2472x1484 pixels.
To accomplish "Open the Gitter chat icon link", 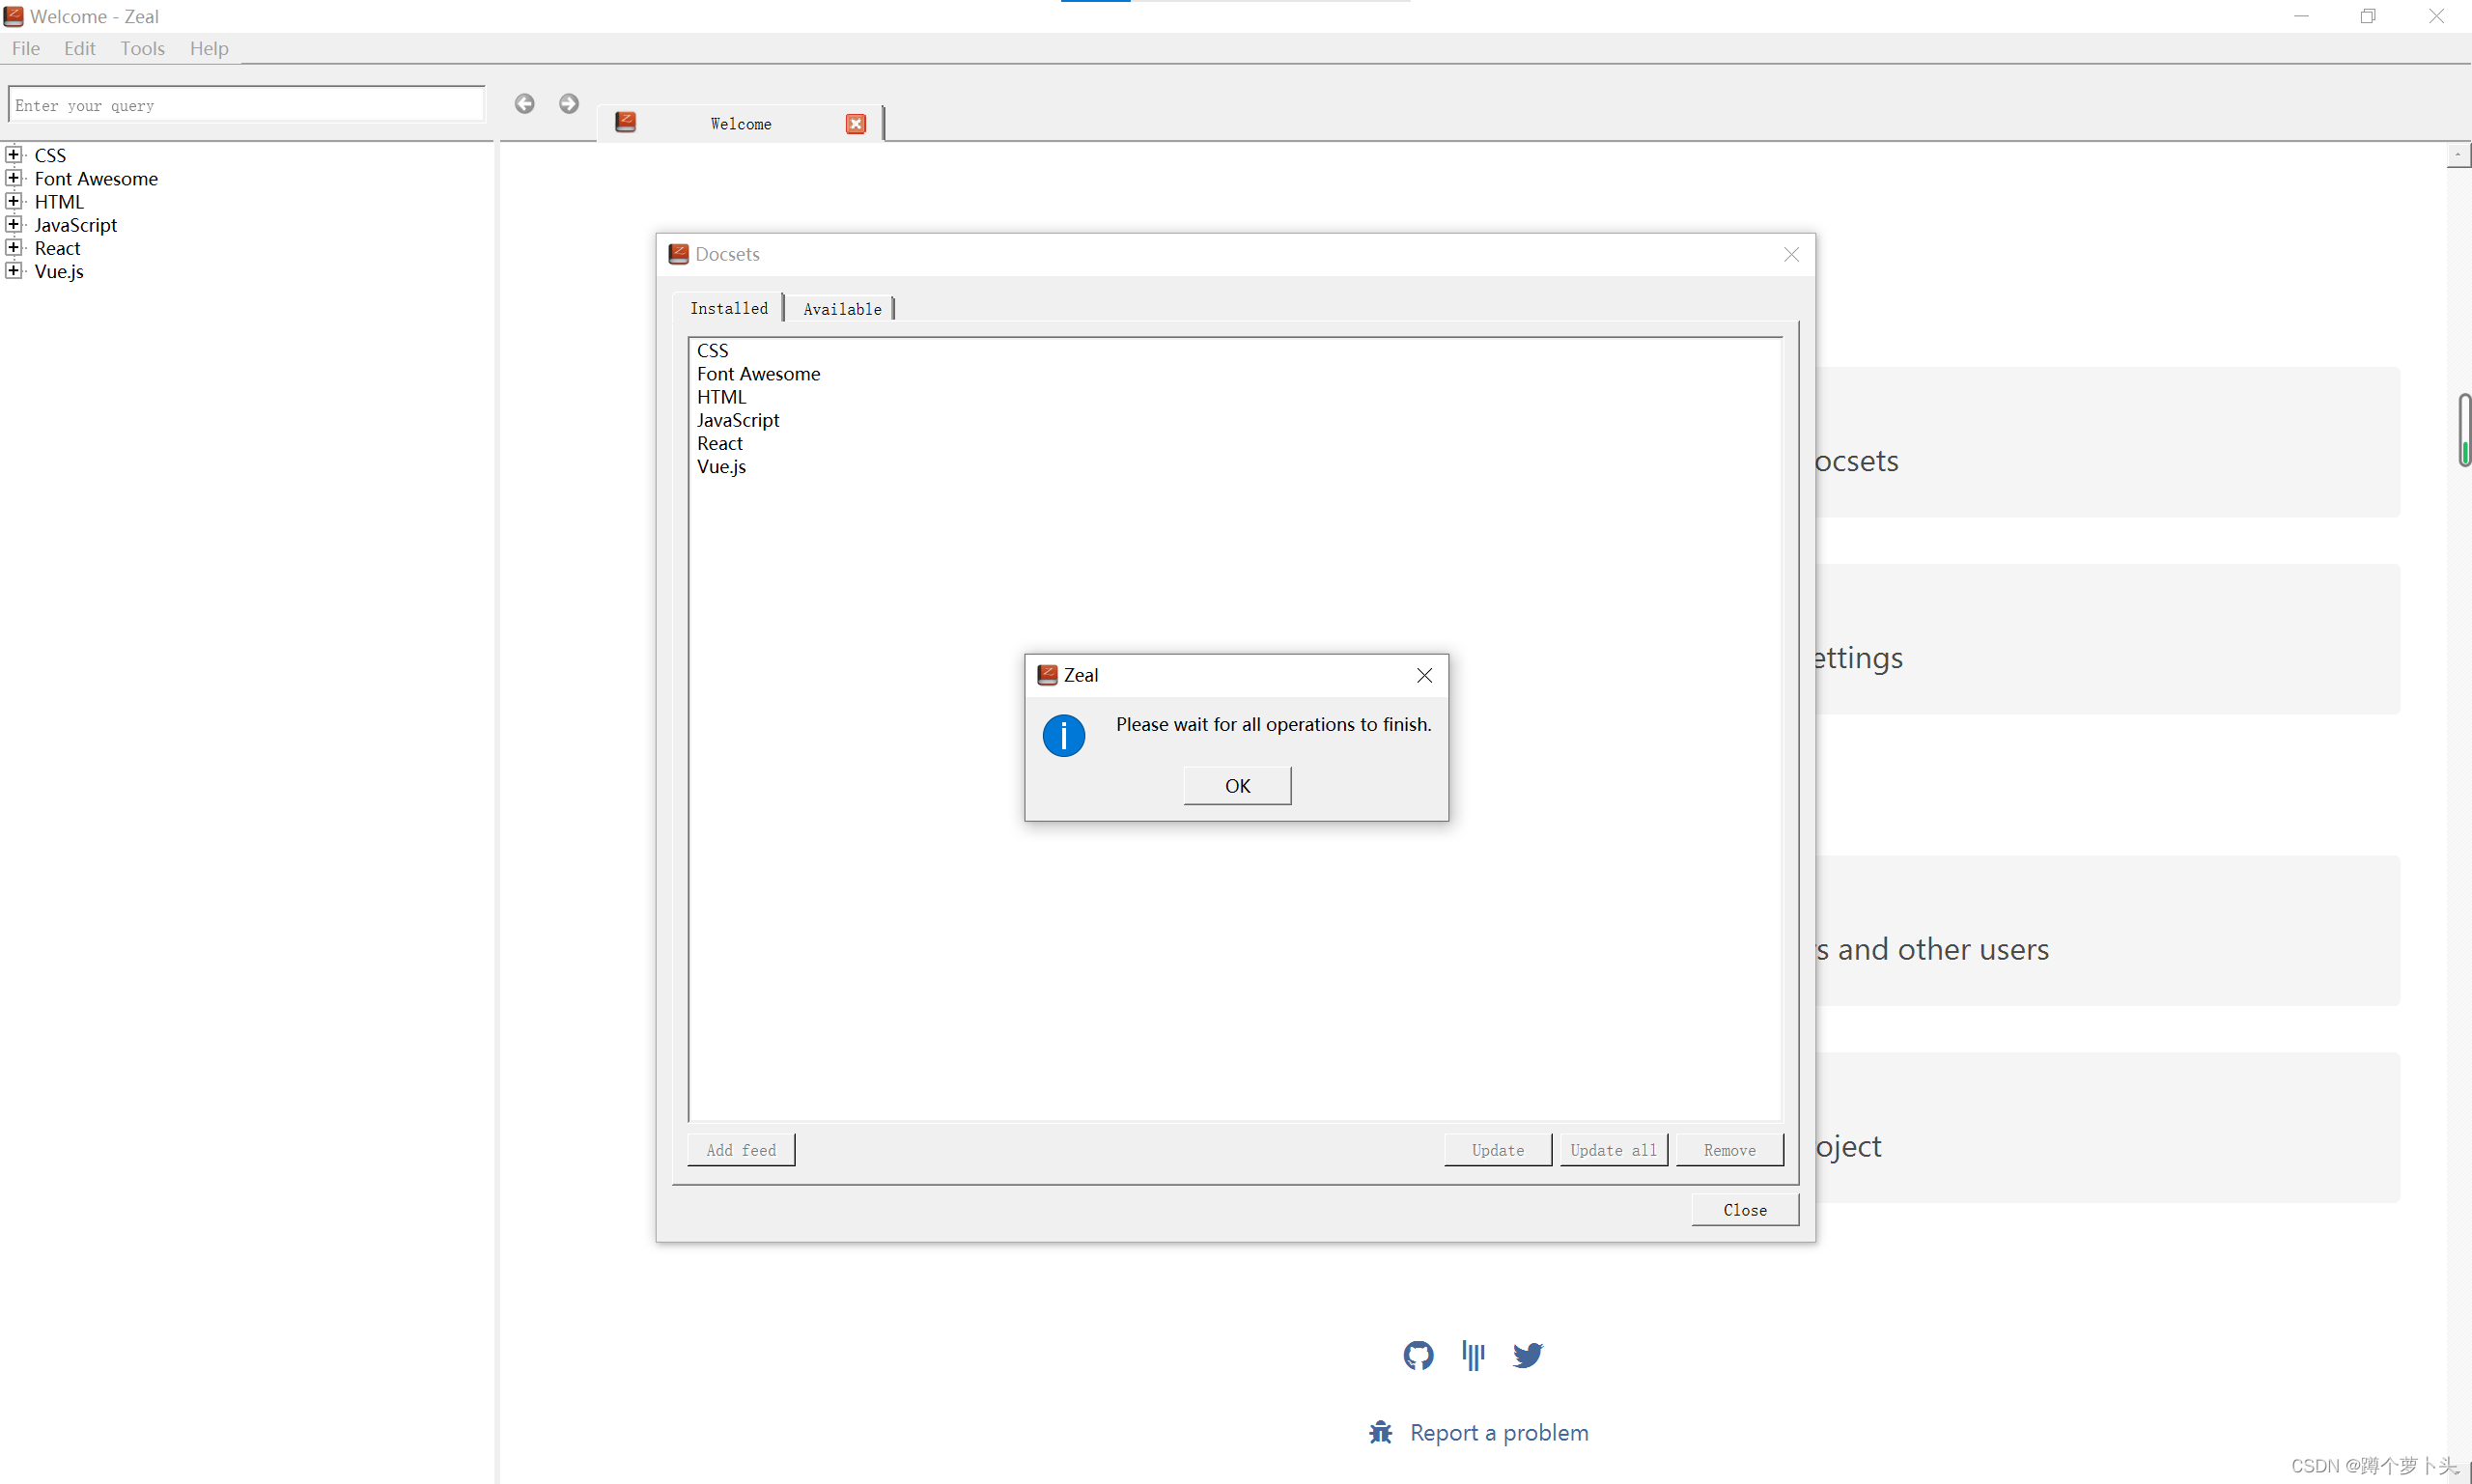I will (x=1473, y=1356).
